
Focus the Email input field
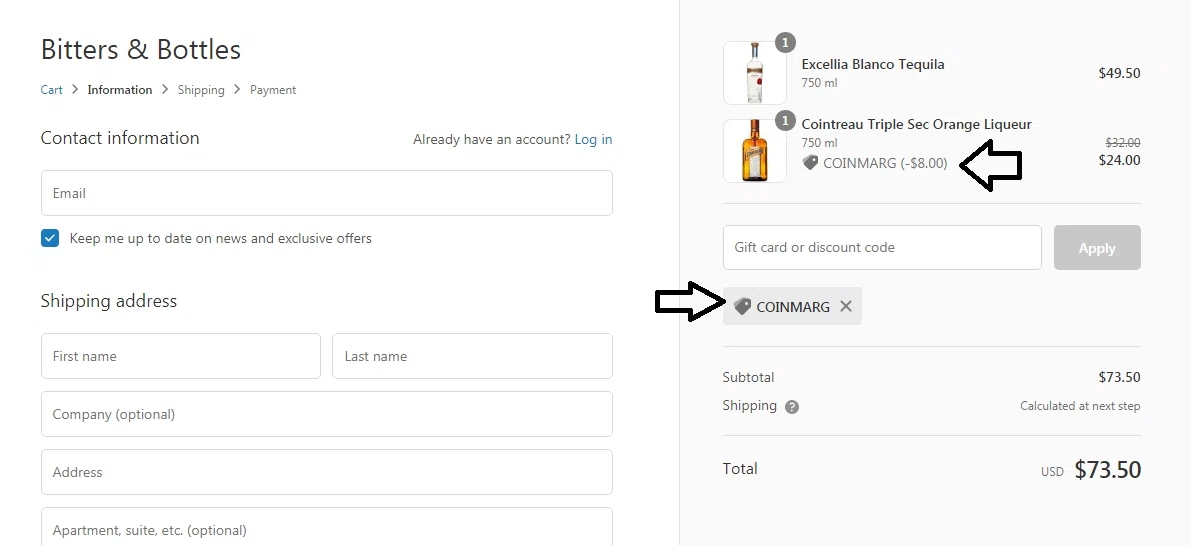click(x=327, y=193)
